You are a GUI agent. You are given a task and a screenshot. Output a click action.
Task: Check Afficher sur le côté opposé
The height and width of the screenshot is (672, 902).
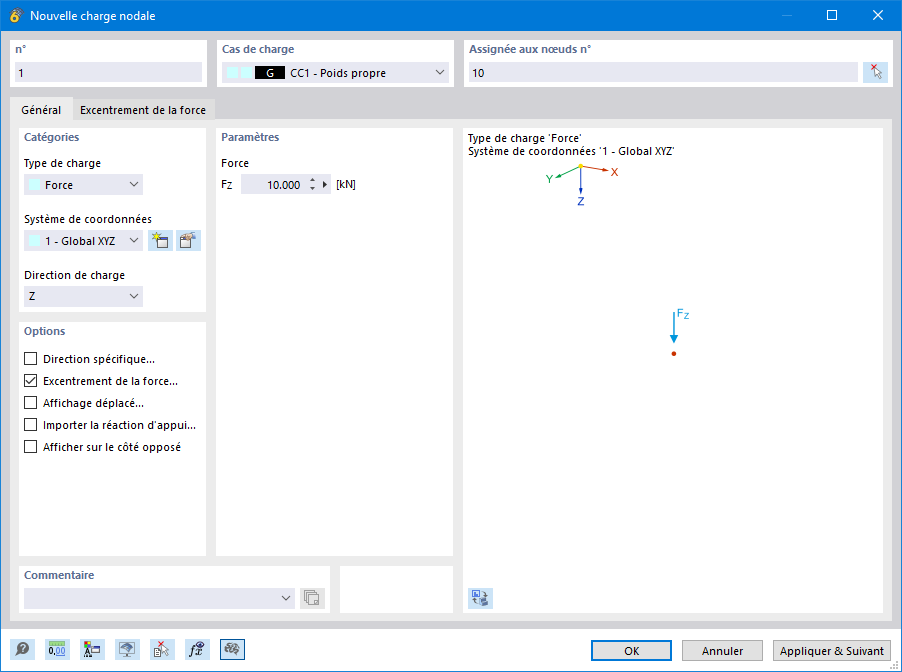(x=30, y=446)
